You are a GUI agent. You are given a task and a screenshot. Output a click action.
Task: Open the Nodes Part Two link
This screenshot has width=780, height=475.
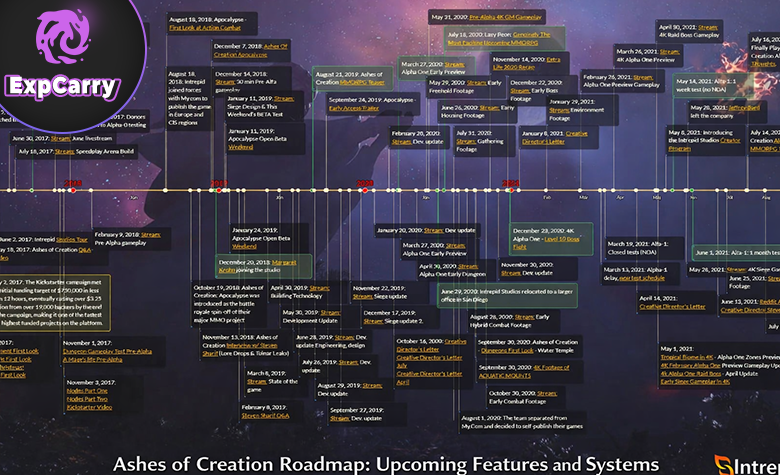click(87, 399)
